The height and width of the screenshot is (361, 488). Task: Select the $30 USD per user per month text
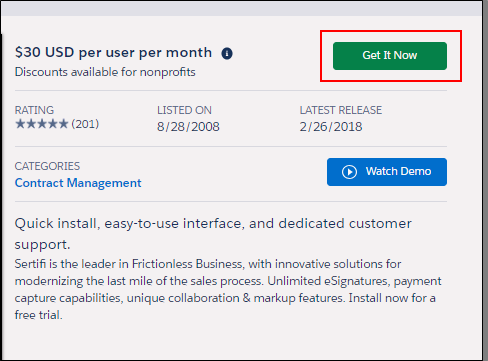(x=113, y=53)
